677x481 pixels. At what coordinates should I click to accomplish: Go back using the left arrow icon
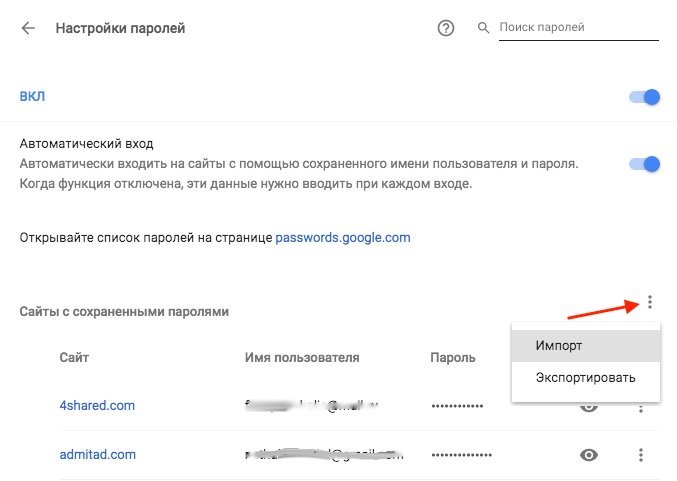(x=28, y=28)
